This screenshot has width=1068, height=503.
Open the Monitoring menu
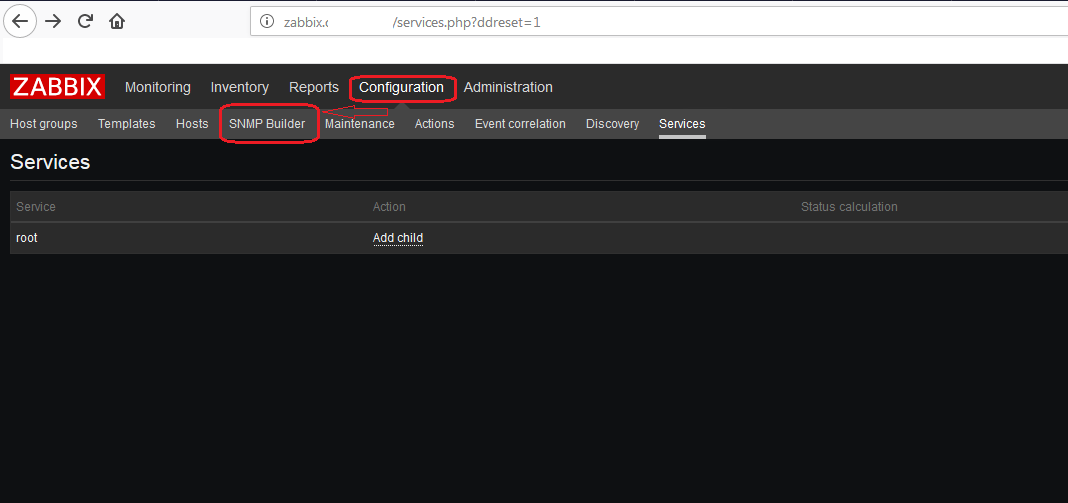(x=158, y=87)
